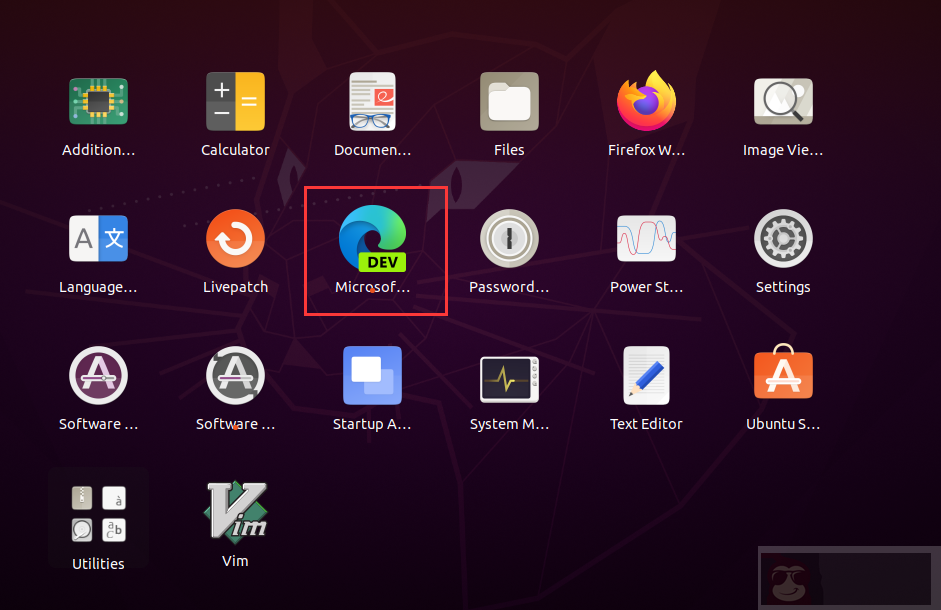
Task: Open the Vim editor
Action: point(235,512)
